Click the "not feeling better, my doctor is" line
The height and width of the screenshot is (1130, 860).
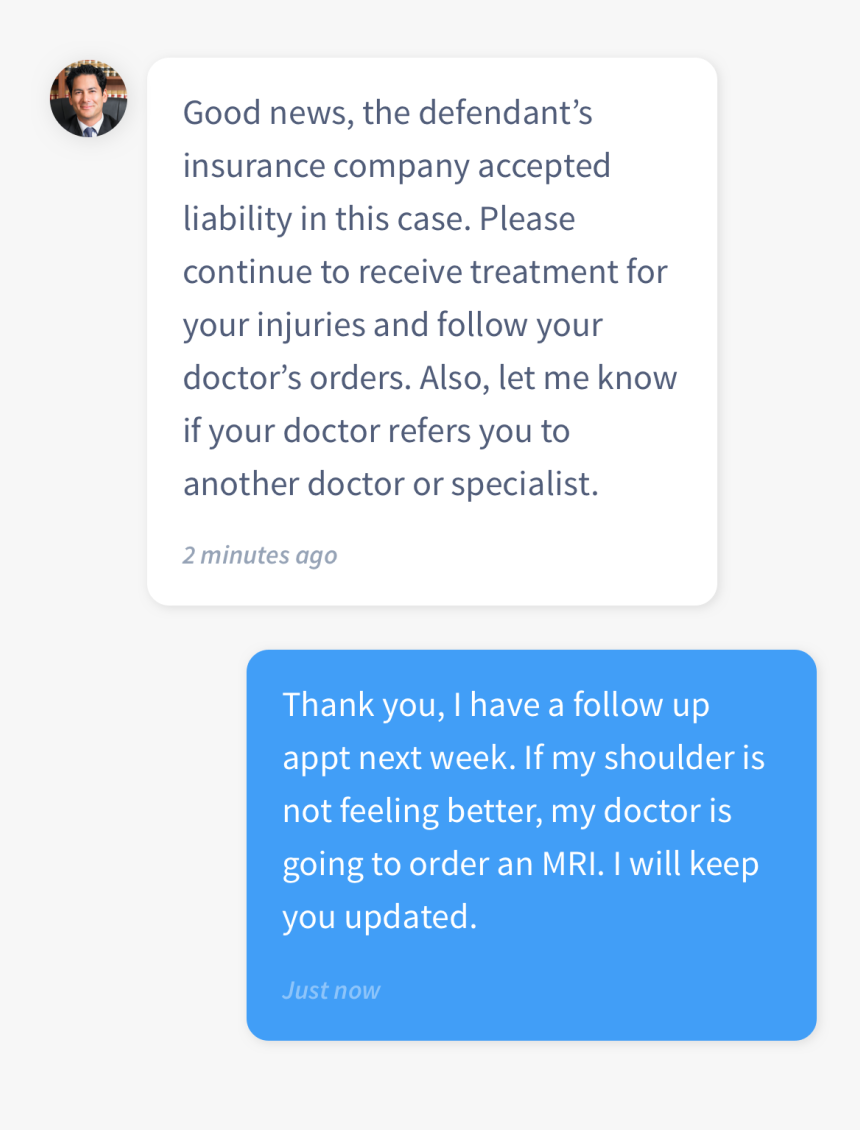pyautogui.click(x=507, y=811)
